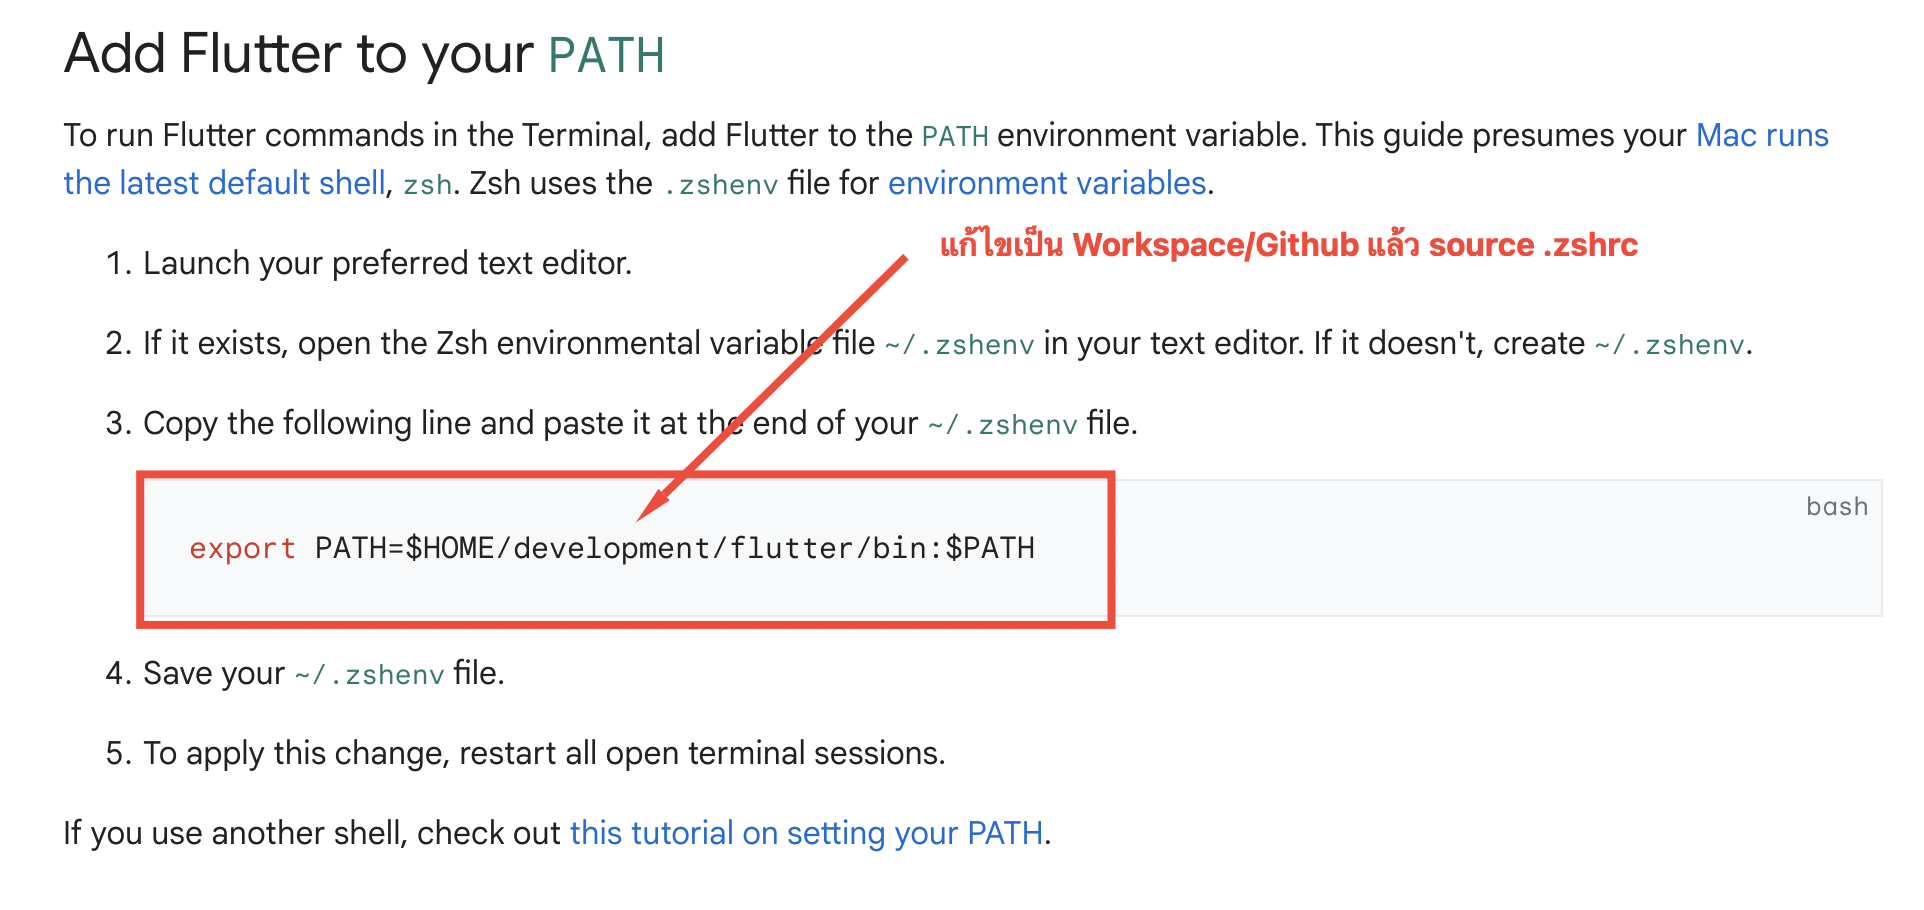
Task: Click the export PATH code line
Action: [x=612, y=548]
